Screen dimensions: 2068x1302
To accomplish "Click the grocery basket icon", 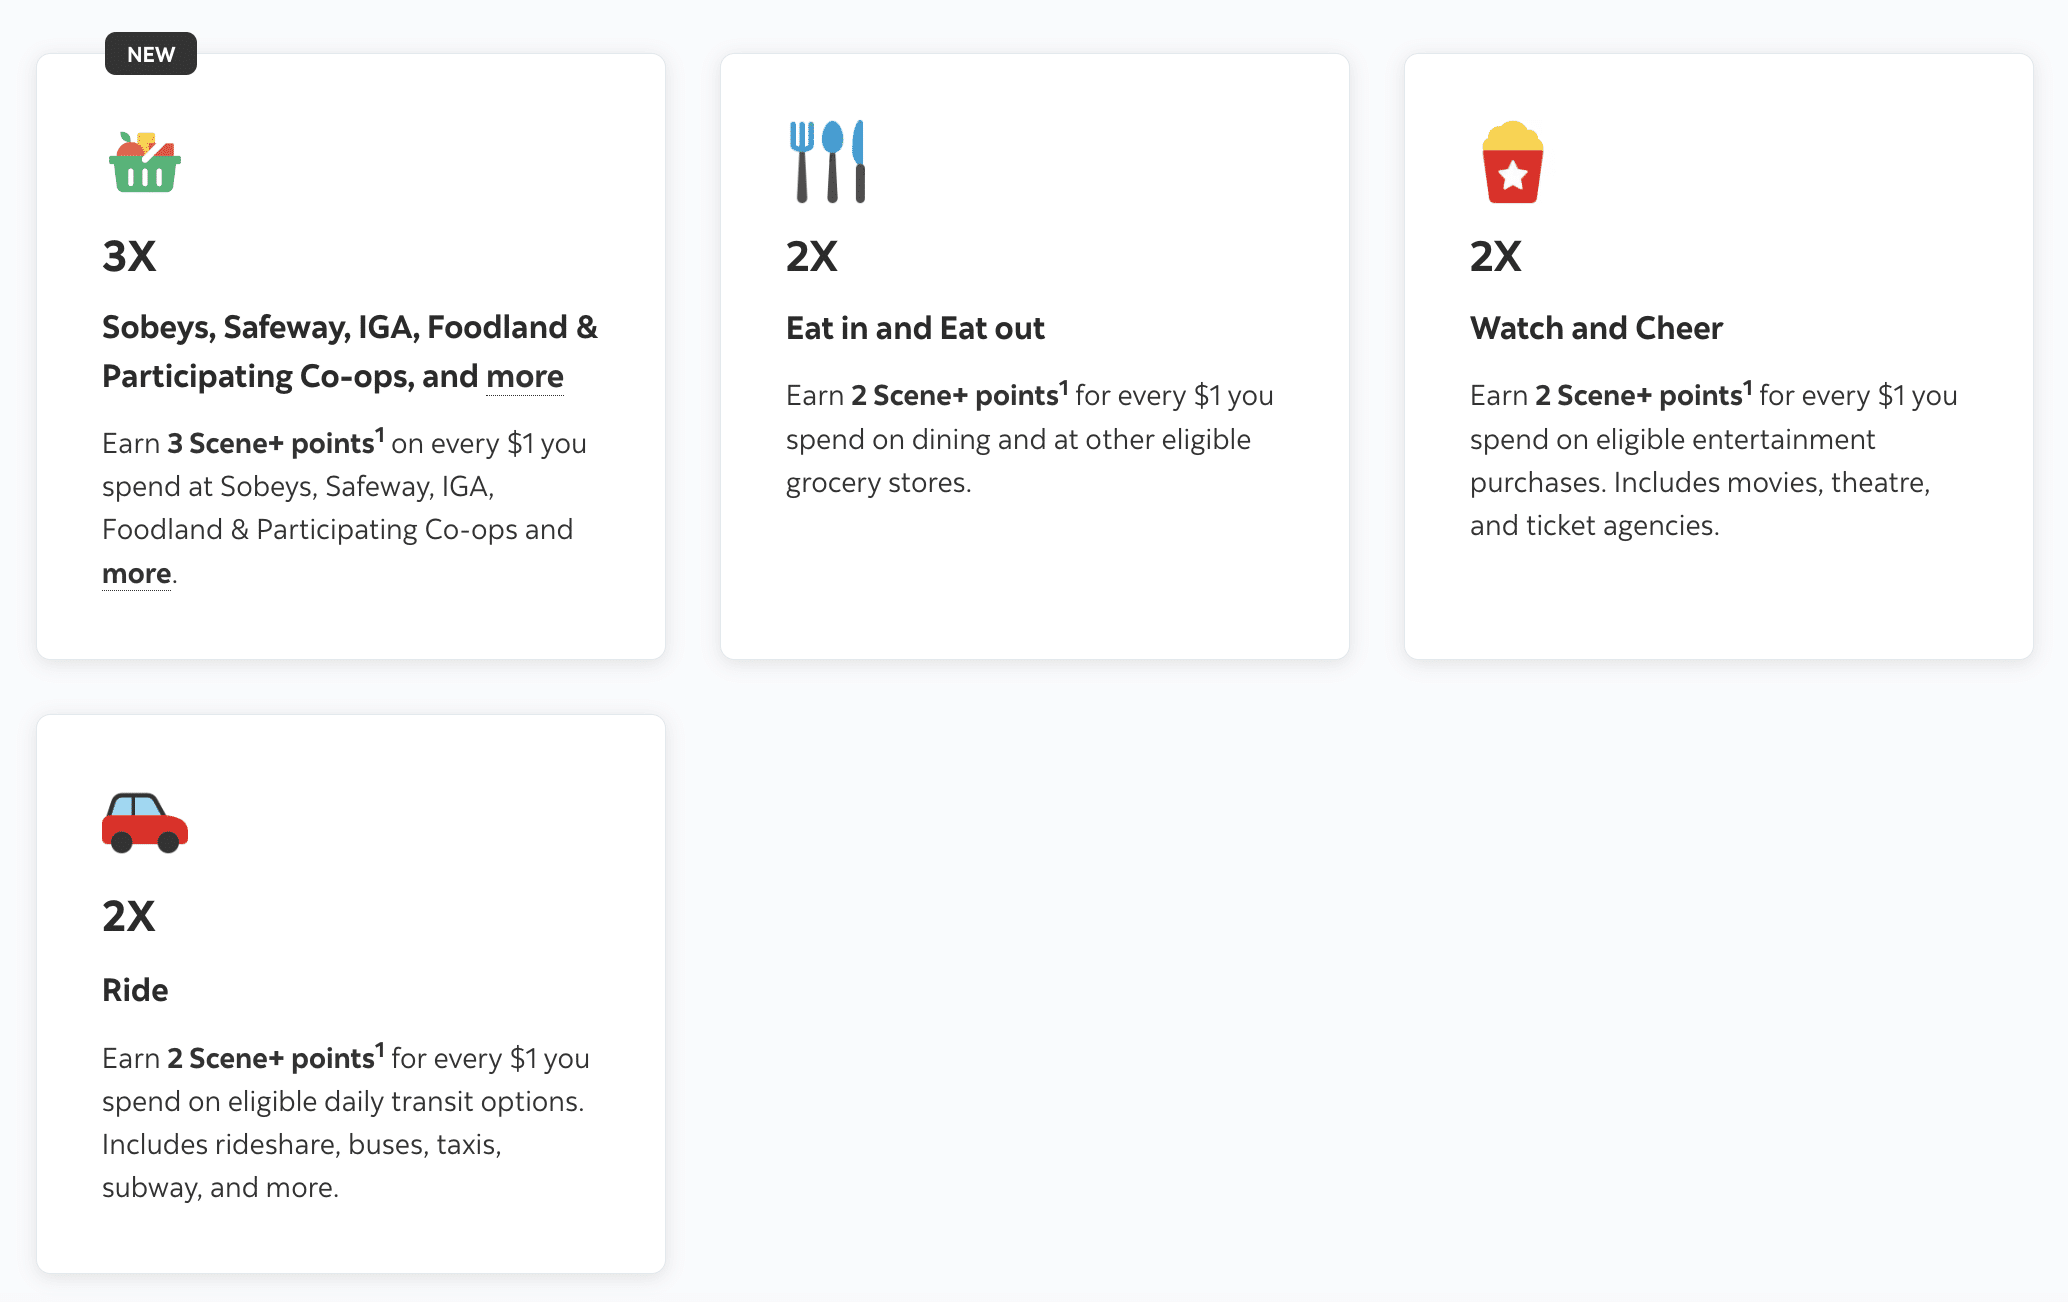I will [145, 162].
